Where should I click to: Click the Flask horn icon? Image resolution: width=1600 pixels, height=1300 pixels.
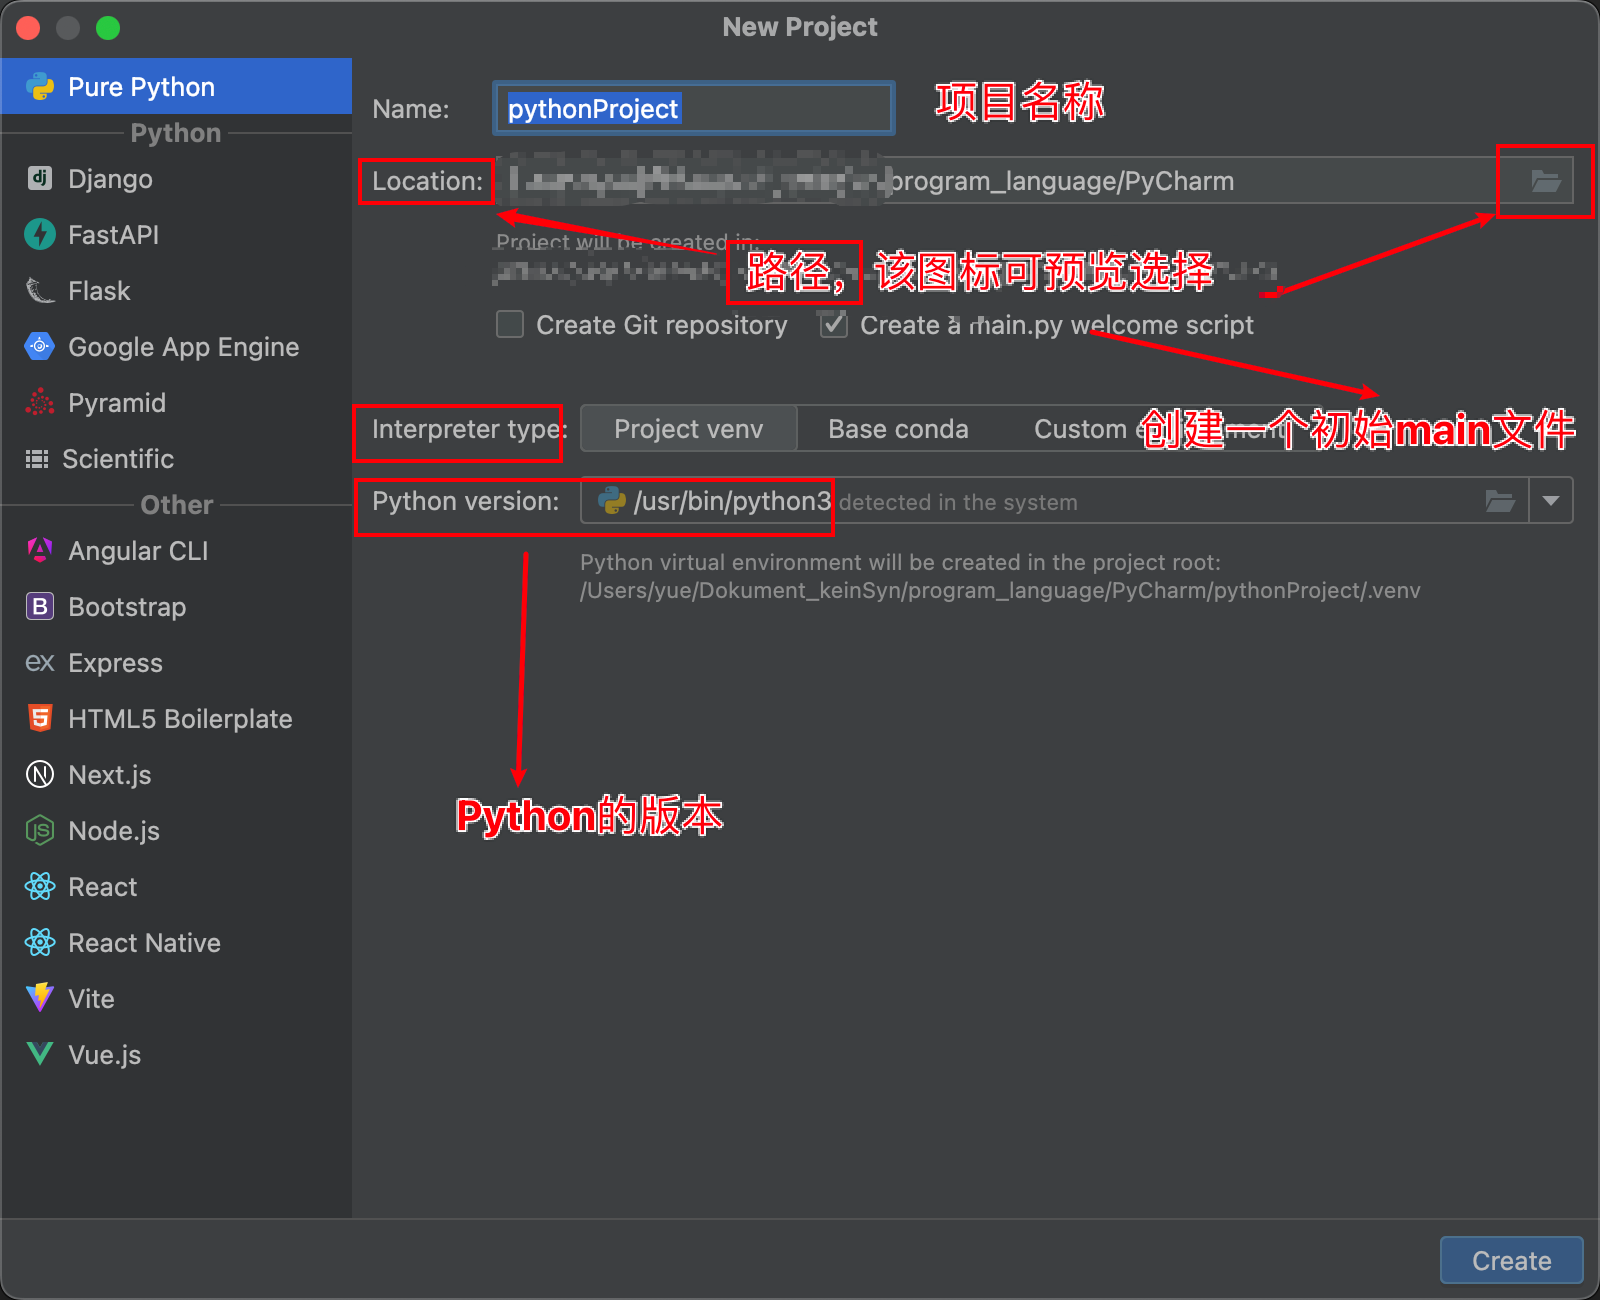(40, 290)
